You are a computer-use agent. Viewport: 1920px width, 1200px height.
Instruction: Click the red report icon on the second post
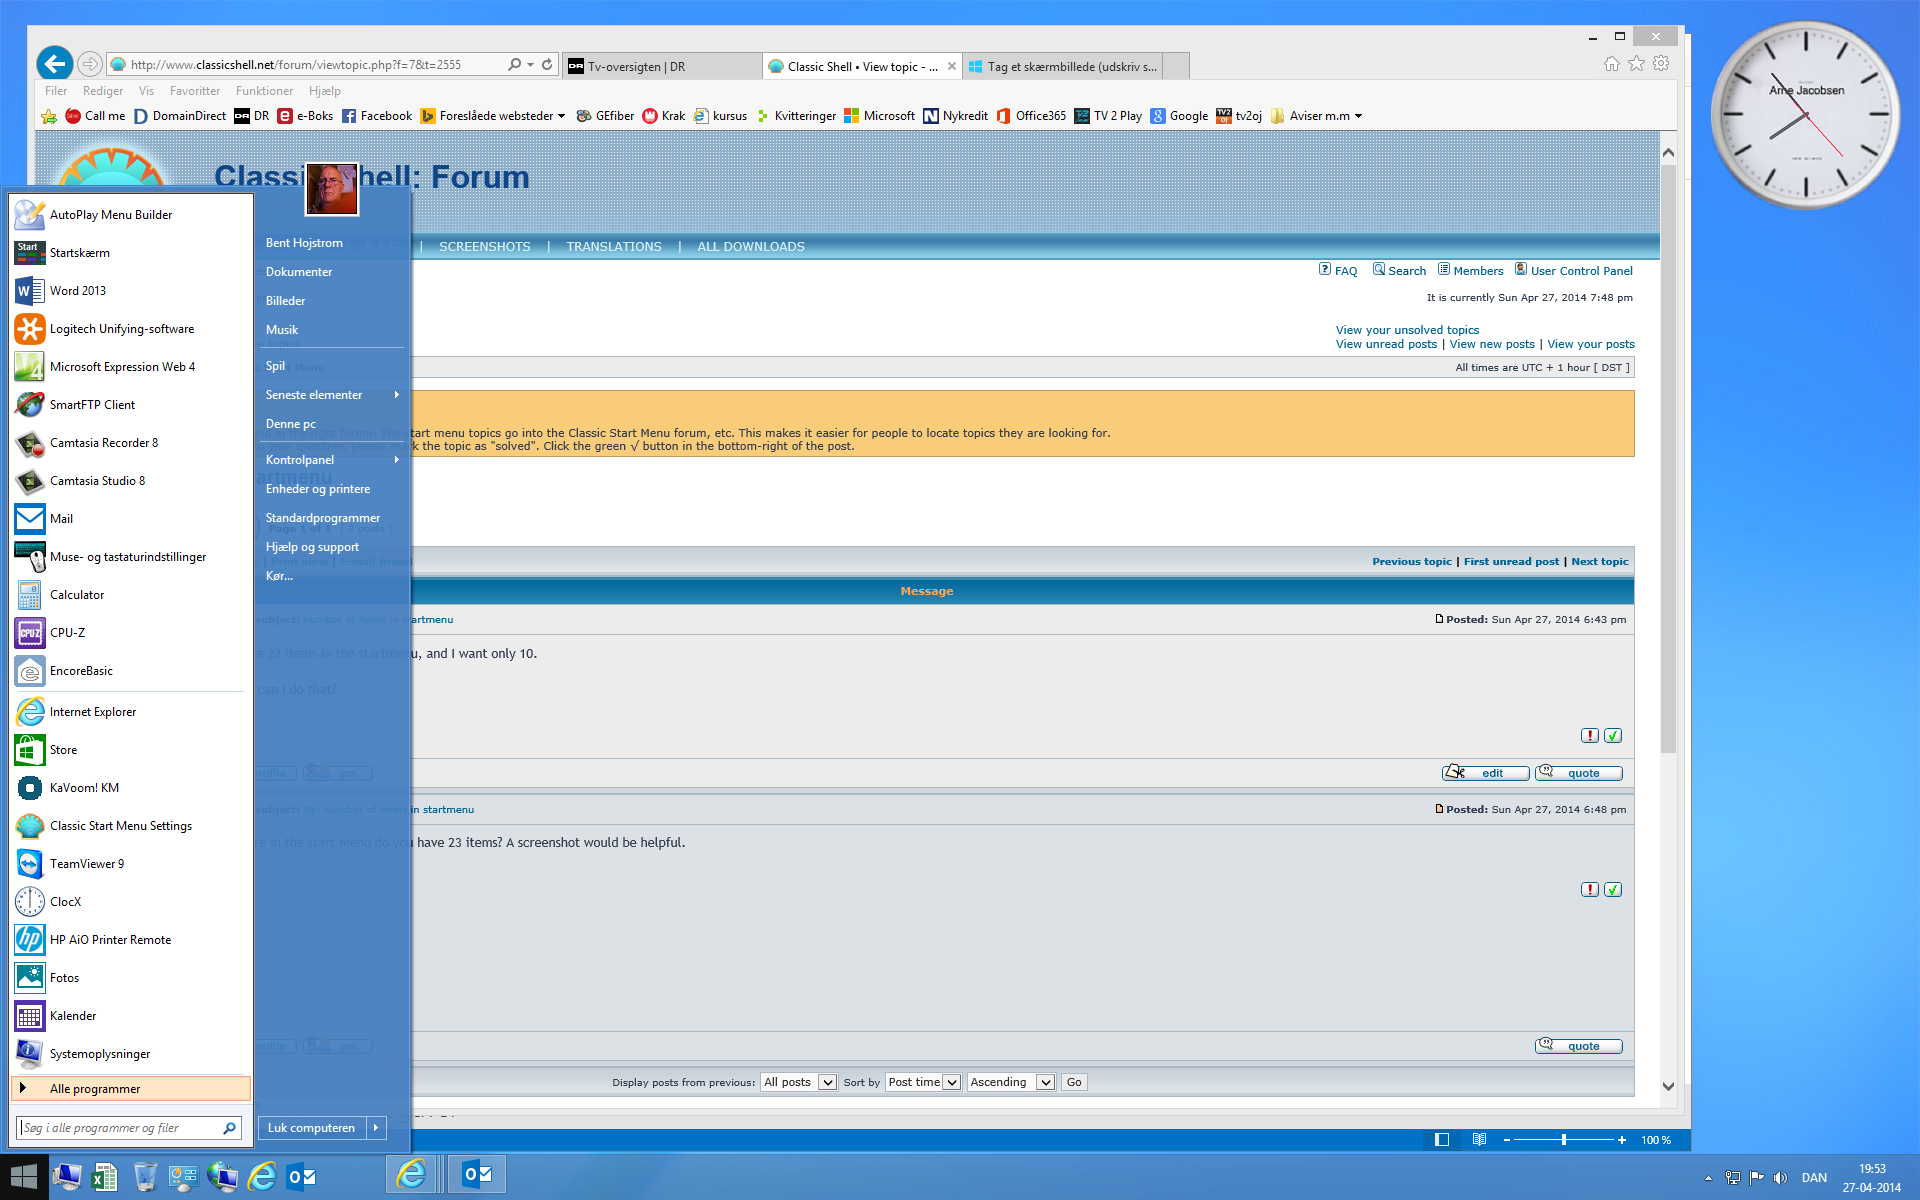click(1589, 890)
